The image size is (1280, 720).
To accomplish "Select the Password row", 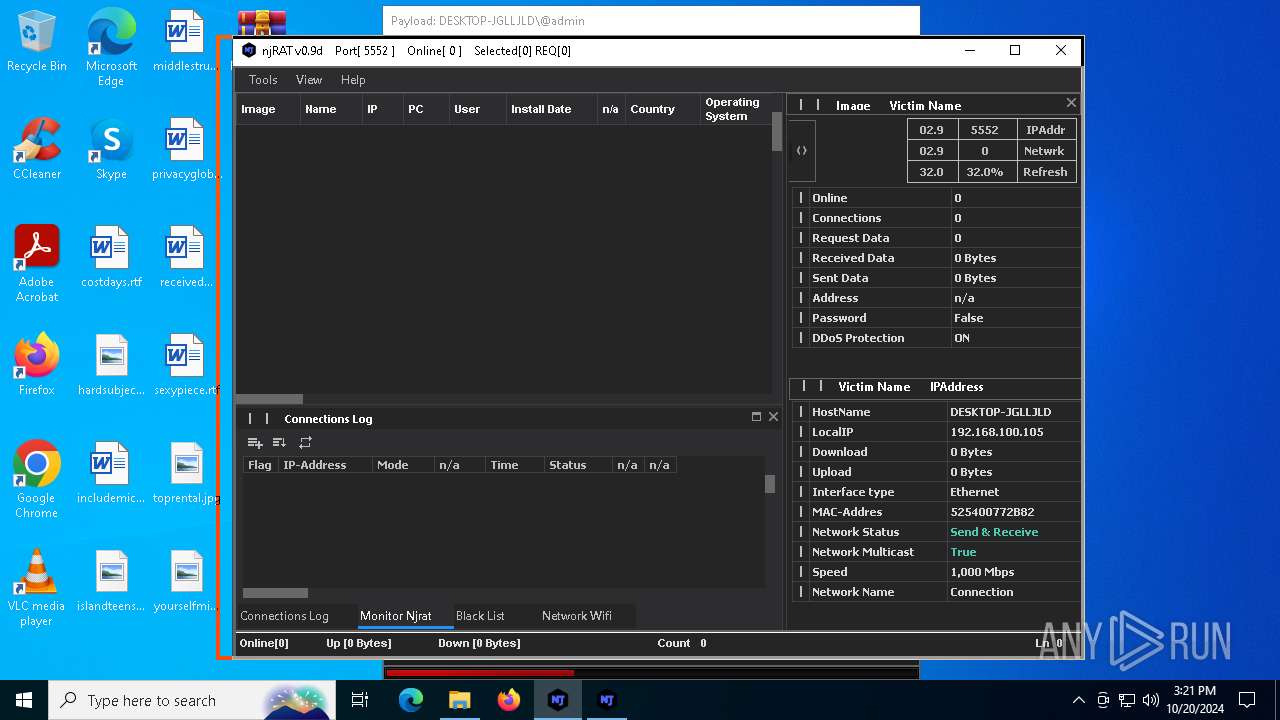I will click(x=936, y=318).
